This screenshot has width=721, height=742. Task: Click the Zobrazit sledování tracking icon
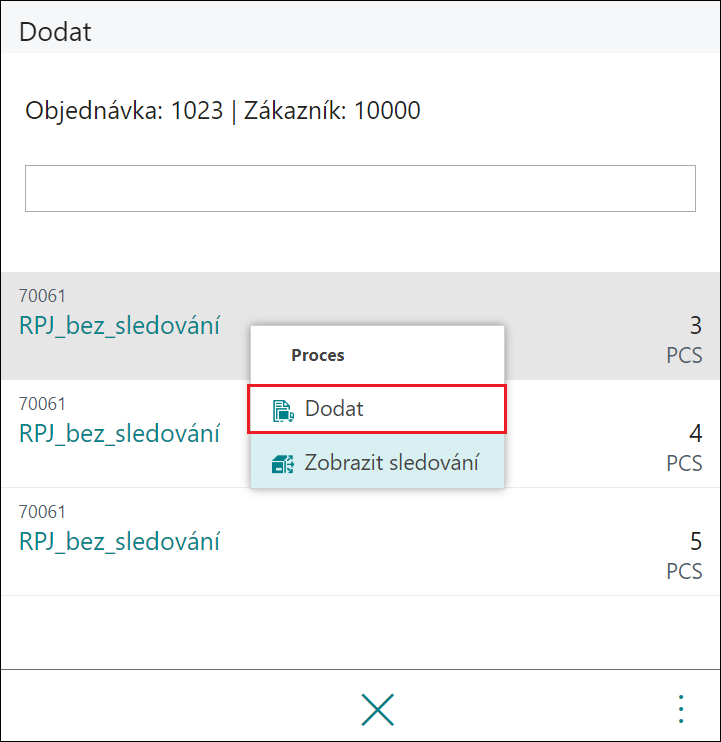(x=283, y=464)
